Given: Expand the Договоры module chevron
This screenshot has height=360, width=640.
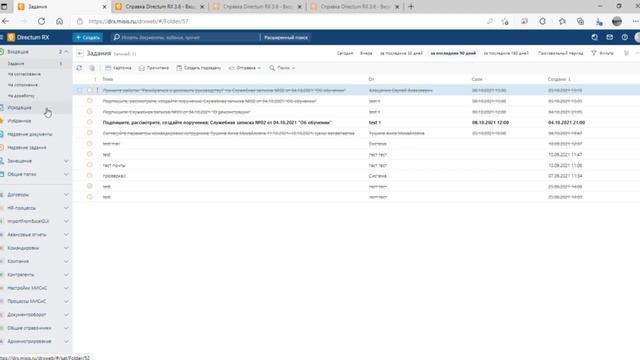Looking at the screenshot, I should (66, 195).
